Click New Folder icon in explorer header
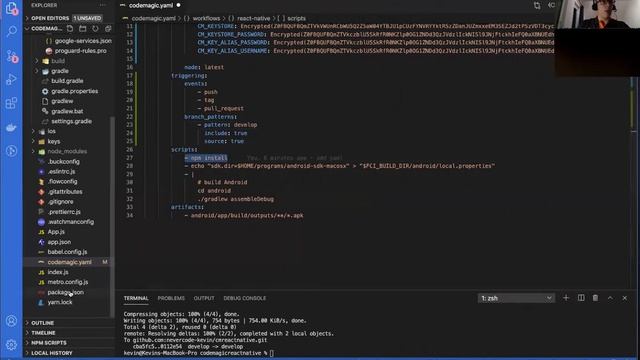Screen dimensions: 640x360 point(83,29)
